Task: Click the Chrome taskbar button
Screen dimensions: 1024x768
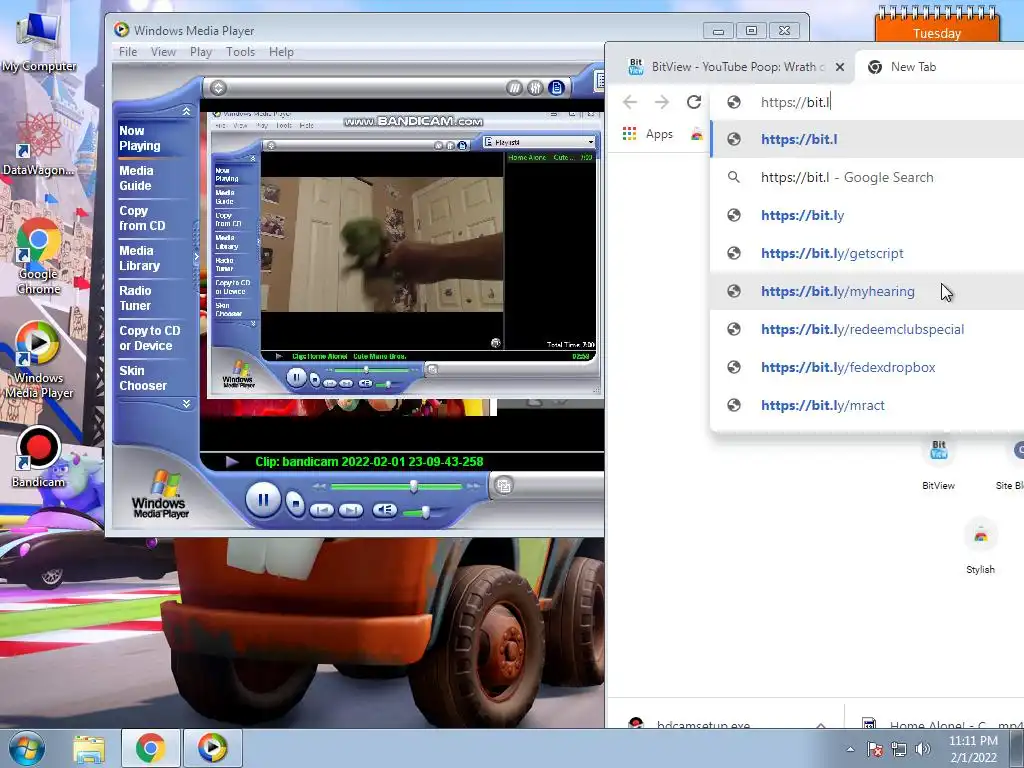Action: 150,748
